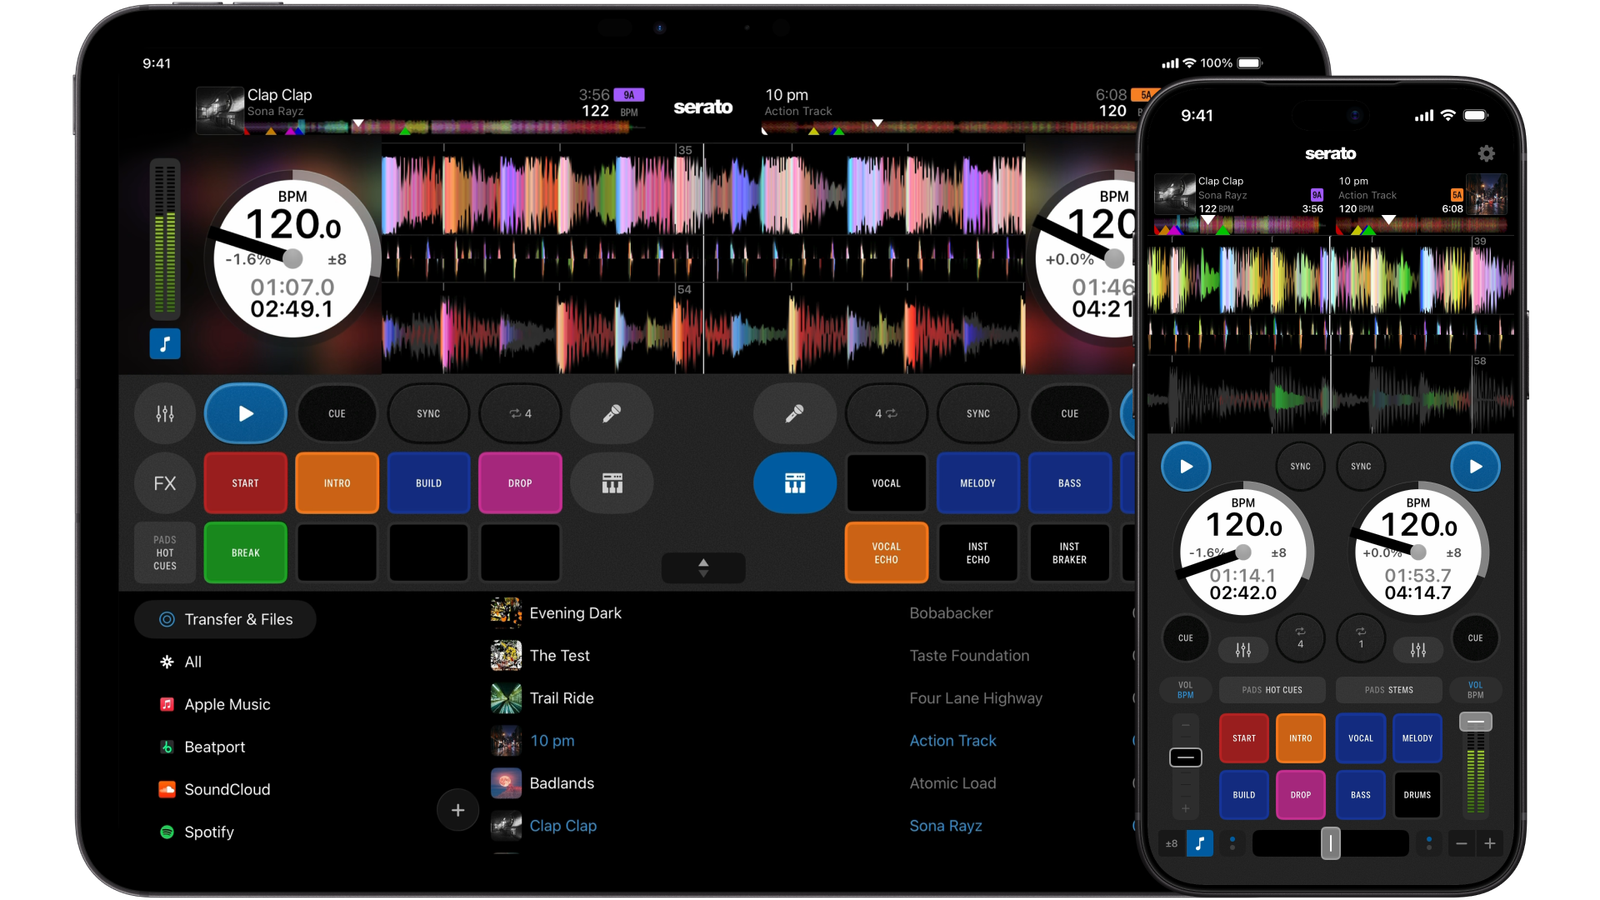Screen dimensions: 1600x900
Task: Toggle the VOCAL stem pad on iPad
Action: (886, 483)
